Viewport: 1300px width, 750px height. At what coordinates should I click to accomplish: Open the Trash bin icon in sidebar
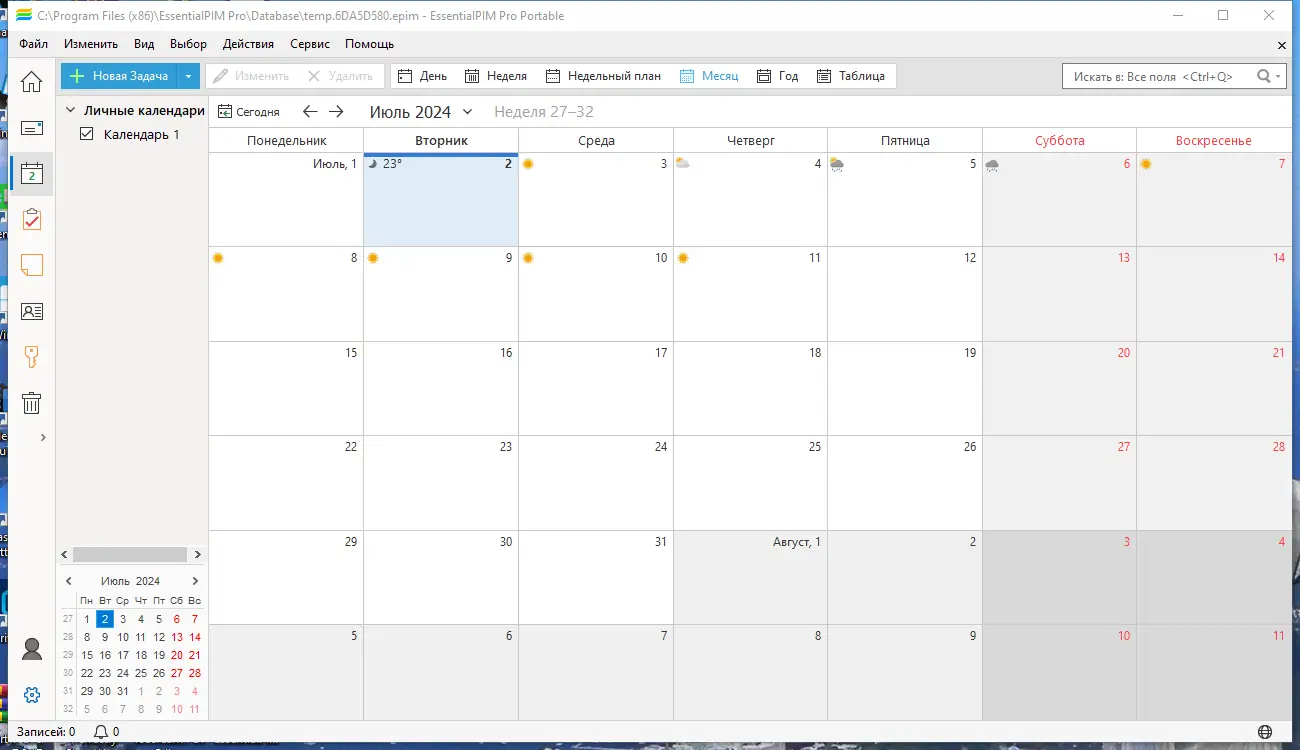coord(32,403)
